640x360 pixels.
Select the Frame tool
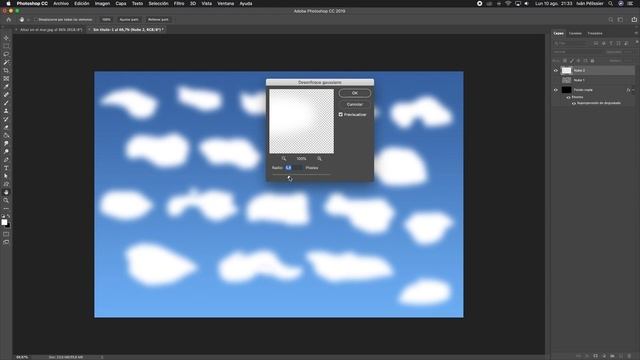[x=6, y=79]
